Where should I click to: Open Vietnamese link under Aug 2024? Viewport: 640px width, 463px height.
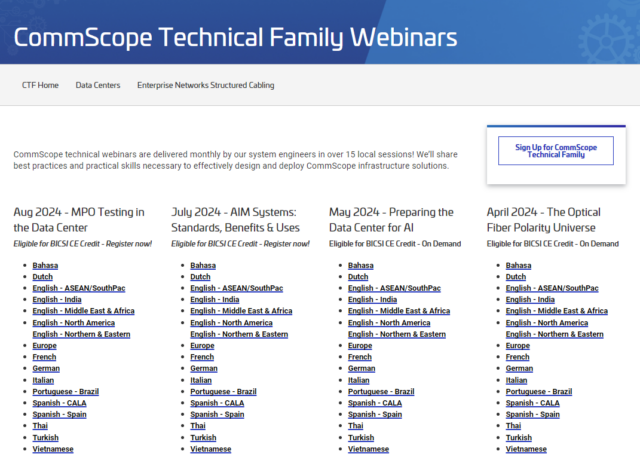[53, 449]
